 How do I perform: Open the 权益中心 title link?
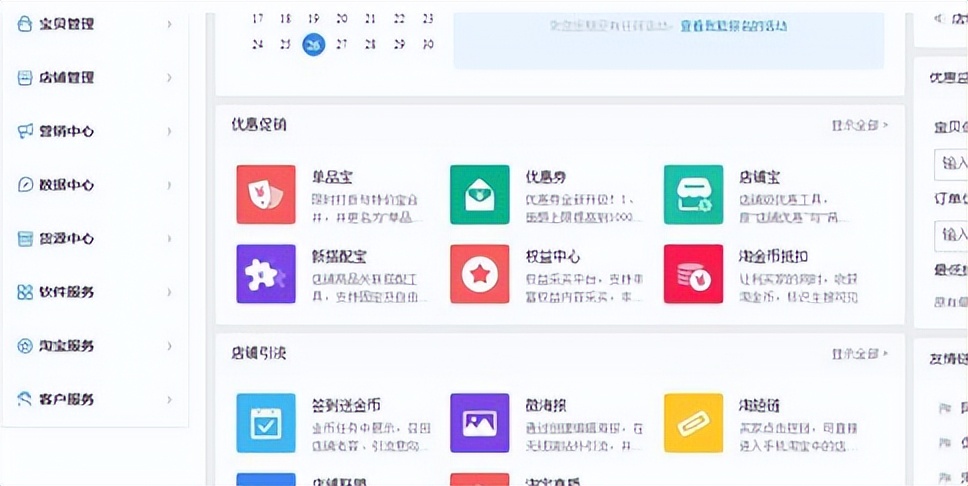coord(553,257)
